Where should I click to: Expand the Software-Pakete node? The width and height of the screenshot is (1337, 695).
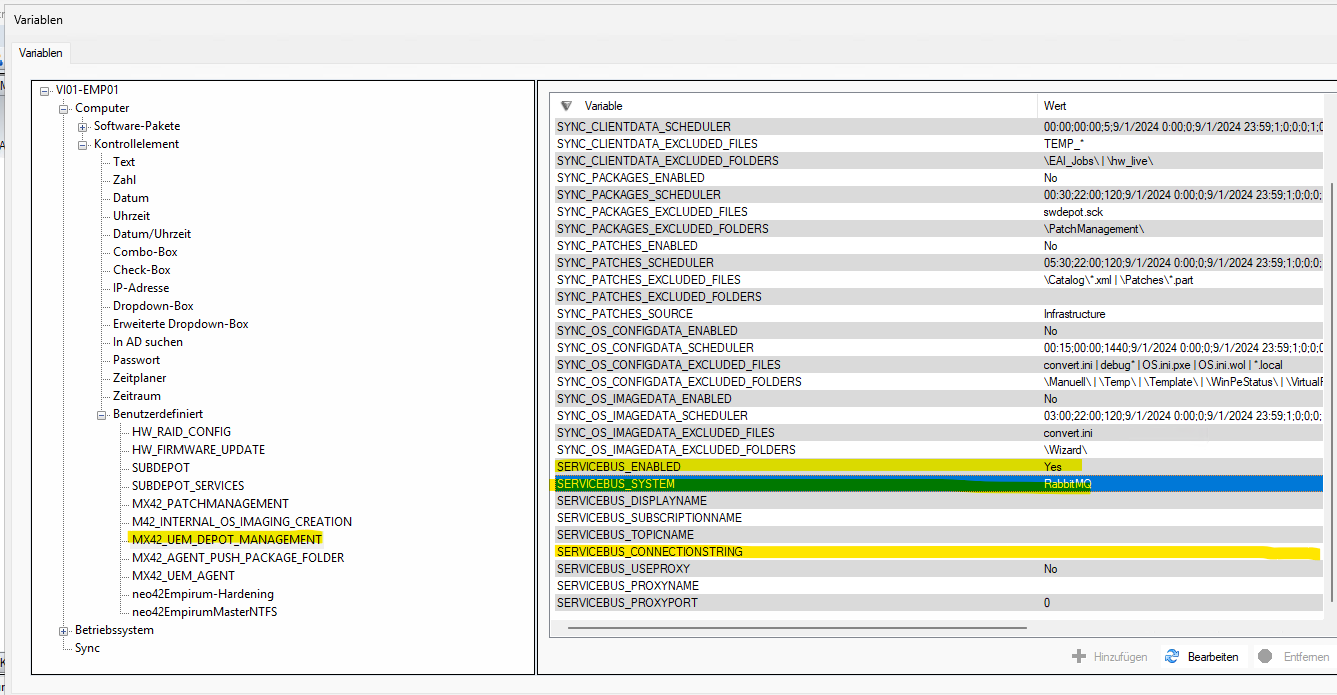[x=83, y=126]
